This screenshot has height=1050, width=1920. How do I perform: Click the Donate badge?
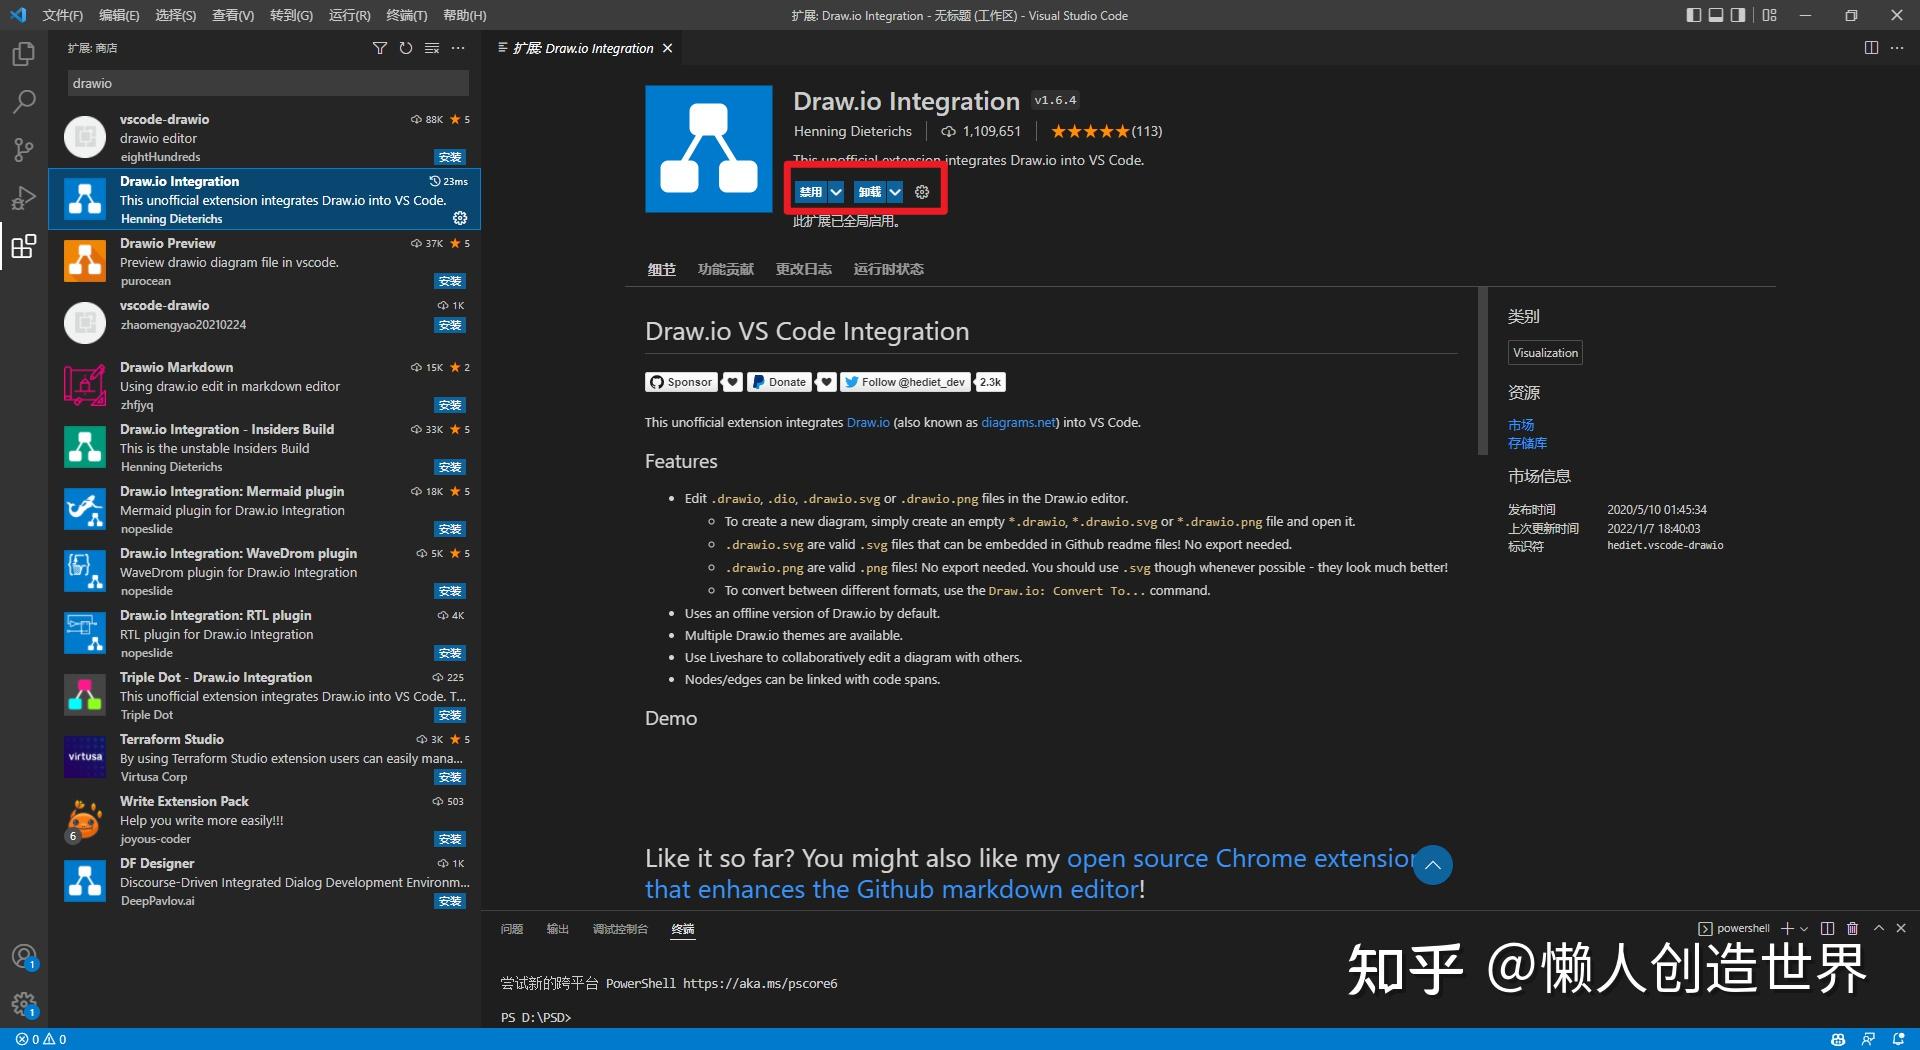[779, 382]
